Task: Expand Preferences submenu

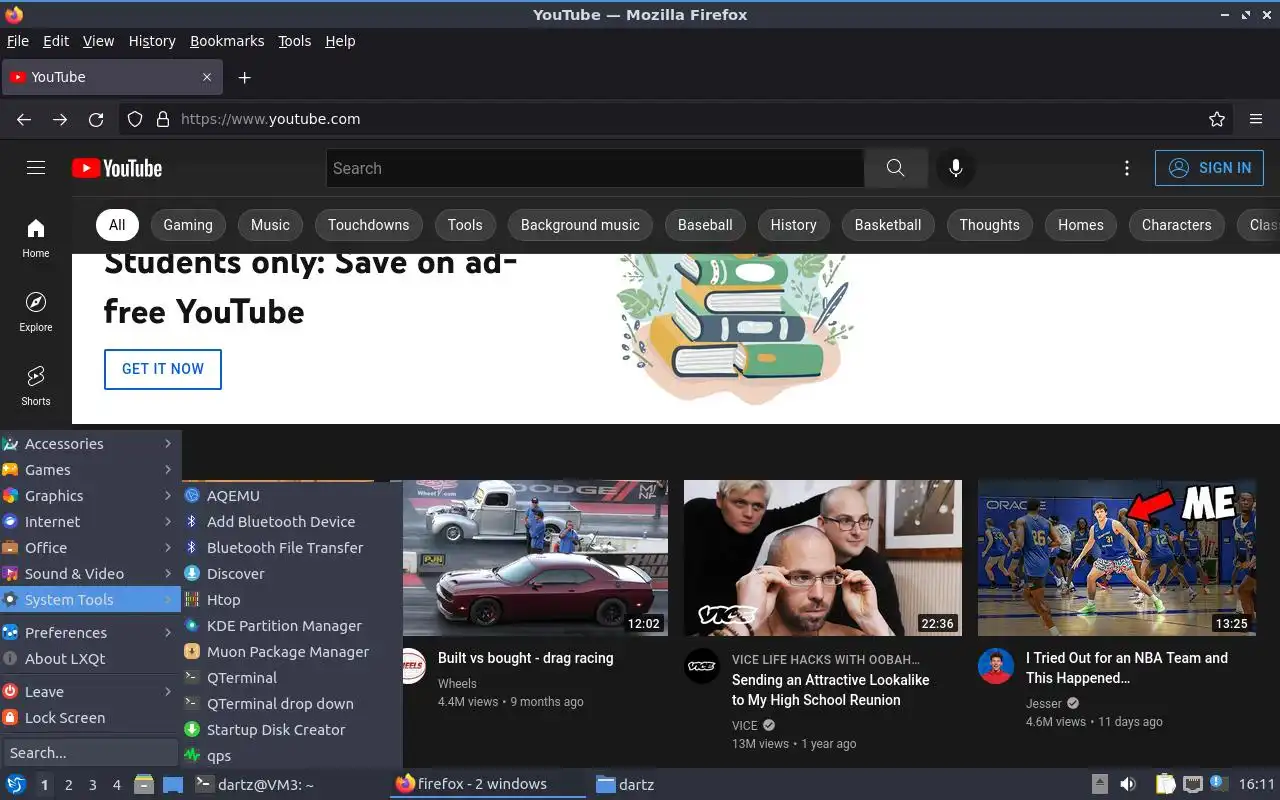Action: 90,633
